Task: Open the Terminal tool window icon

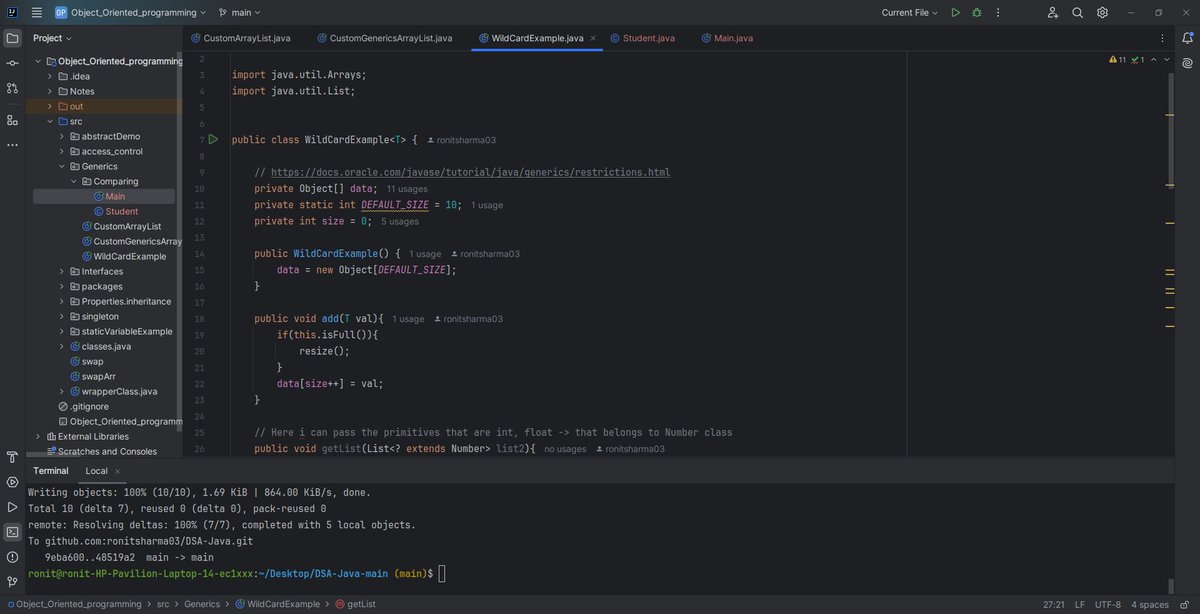Action: (x=12, y=532)
